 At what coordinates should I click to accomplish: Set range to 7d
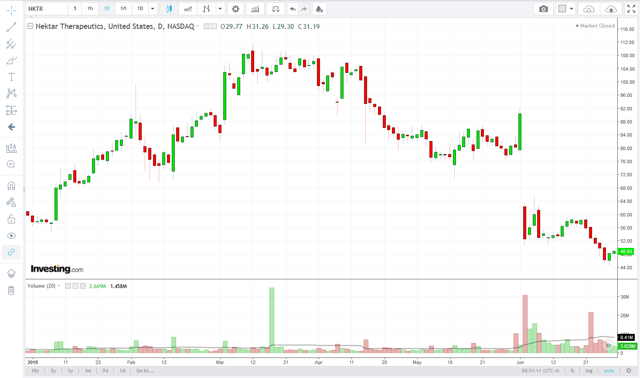(105, 371)
